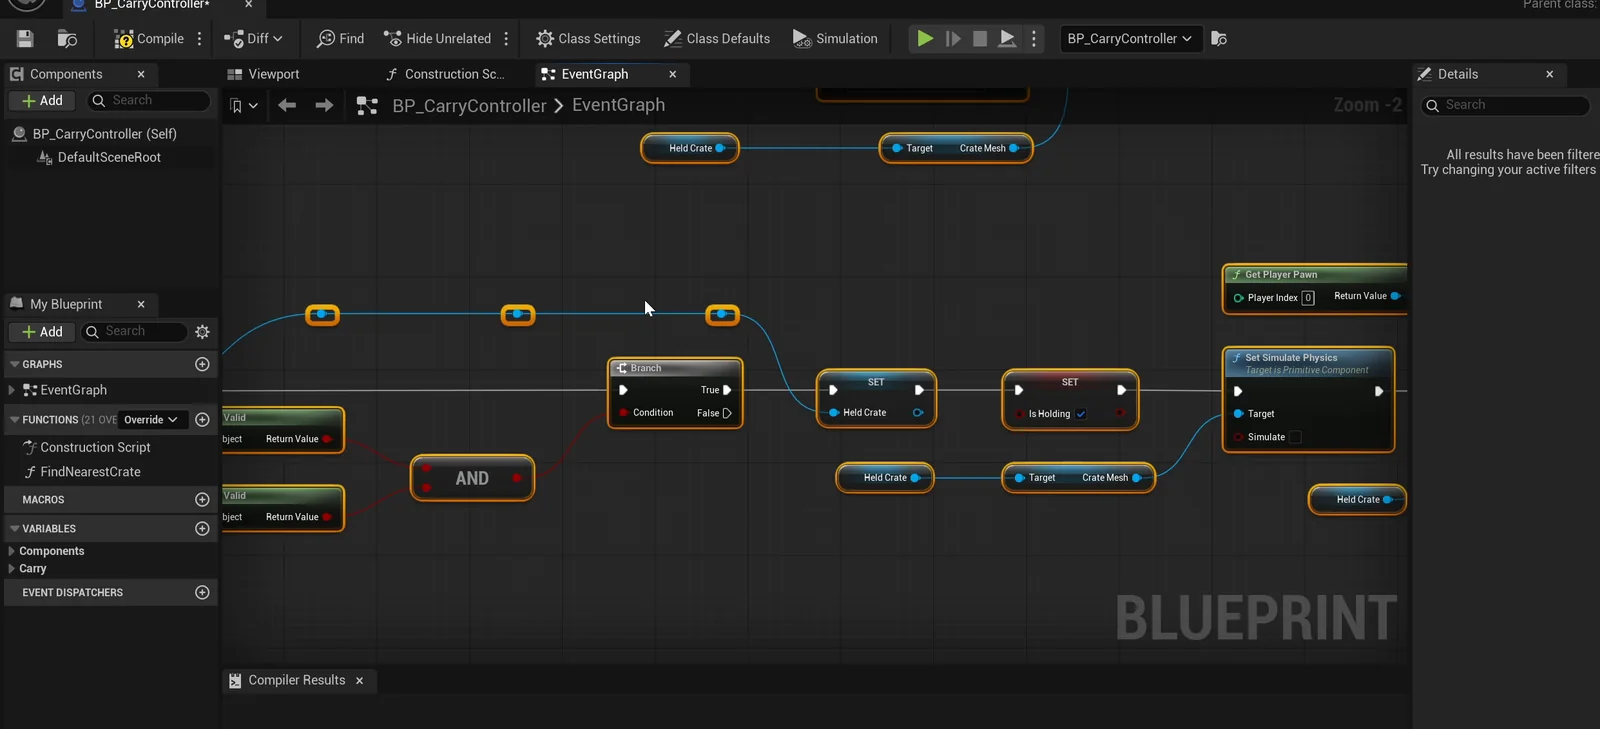Expand the EventGraph tree item
Screen dimensions: 1600x729
(11, 390)
